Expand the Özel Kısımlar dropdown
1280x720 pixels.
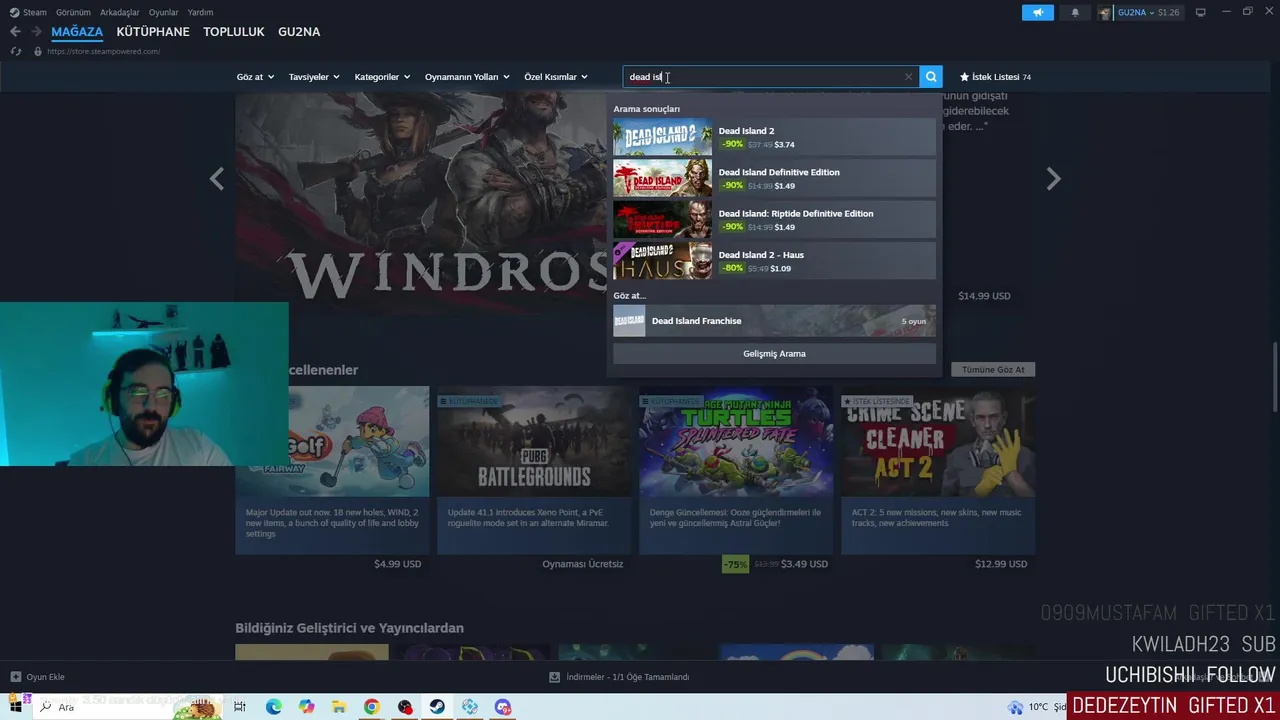[x=556, y=77]
